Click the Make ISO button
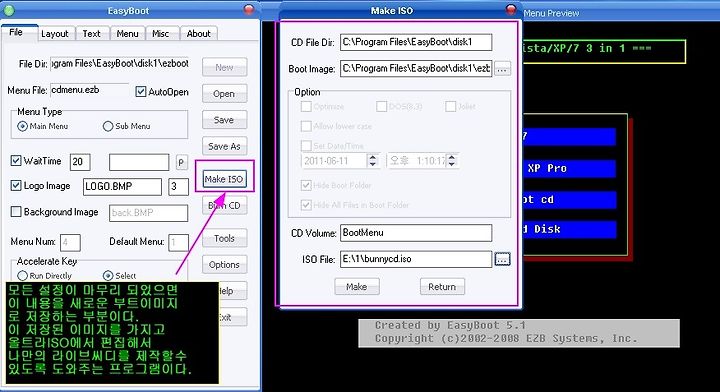Screen dimensions: 720x392 [224, 179]
